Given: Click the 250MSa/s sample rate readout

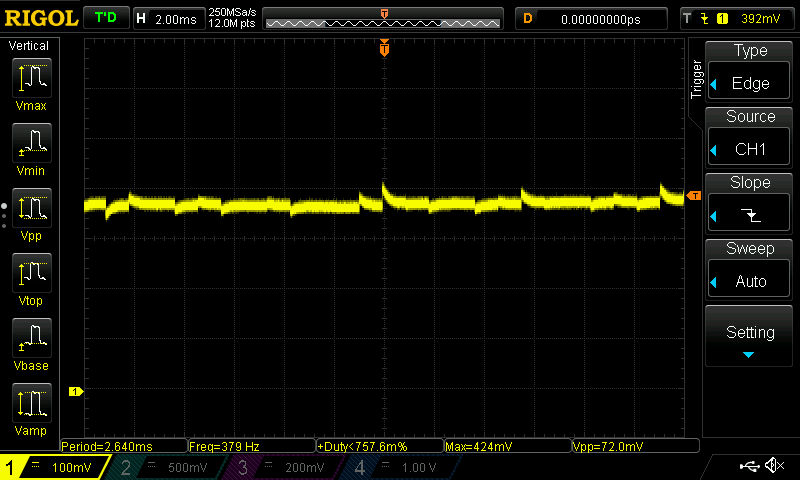Looking at the screenshot, I should coord(232,12).
